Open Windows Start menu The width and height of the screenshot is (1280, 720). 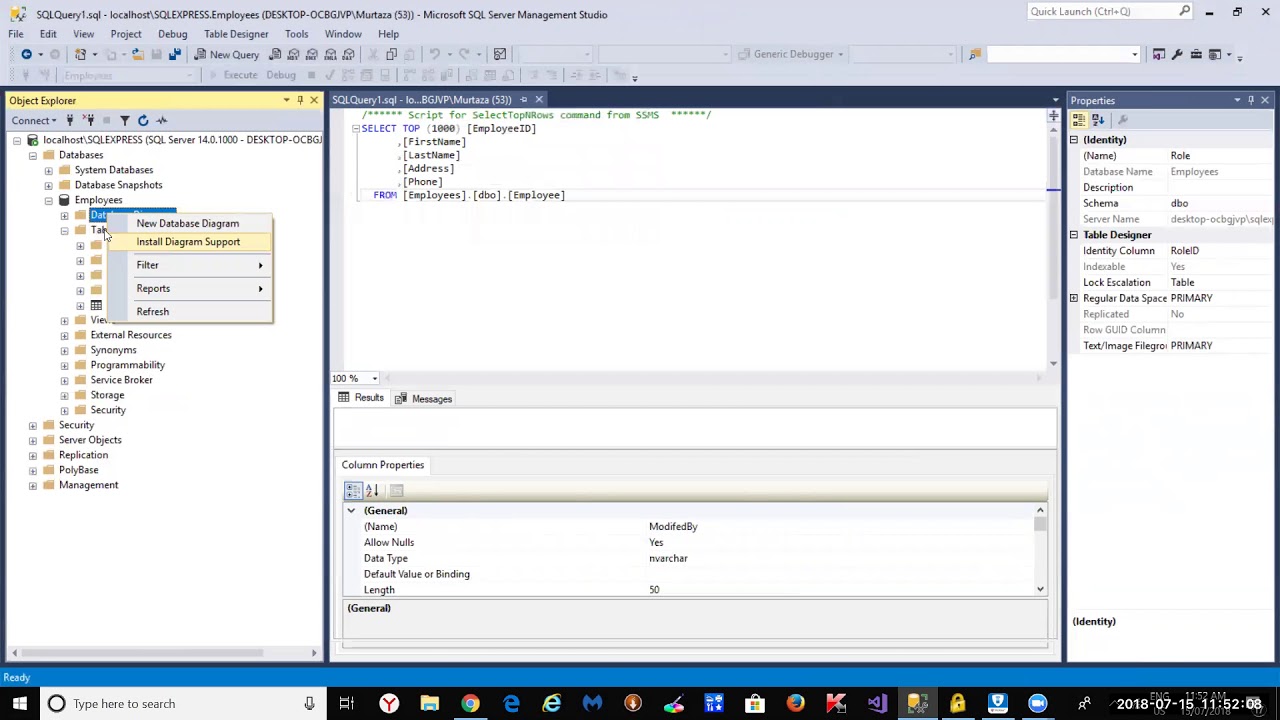point(20,704)
